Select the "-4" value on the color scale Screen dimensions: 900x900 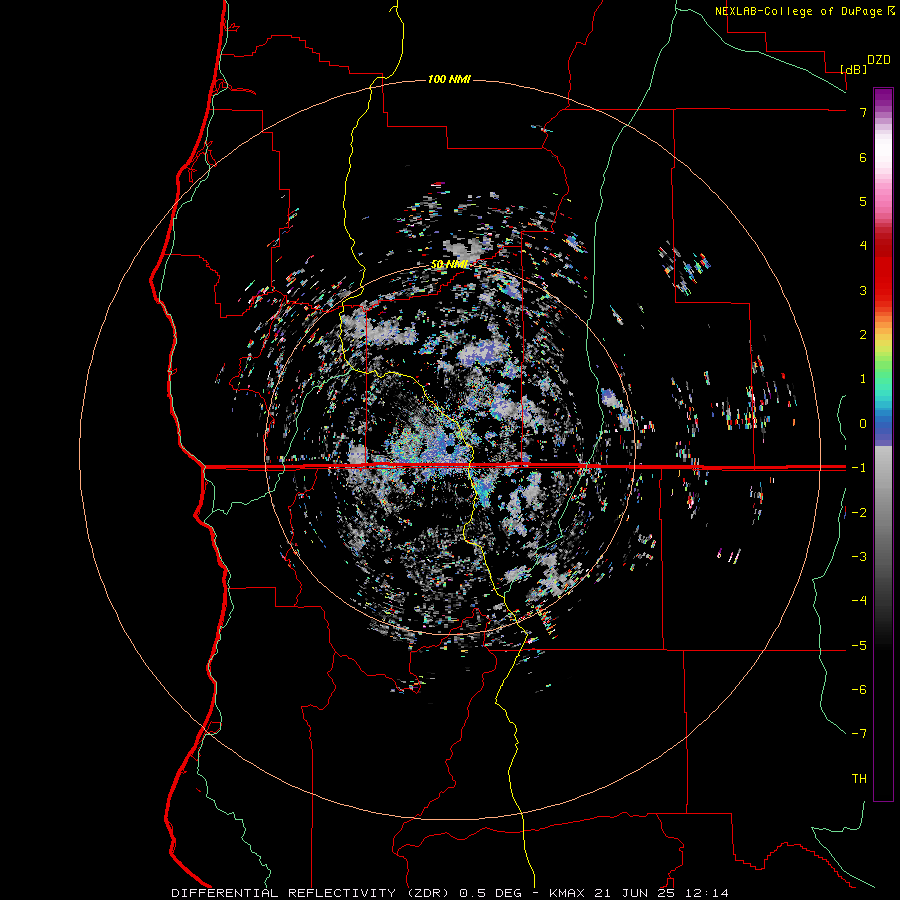pyautogui.click(x=859, y=601)
